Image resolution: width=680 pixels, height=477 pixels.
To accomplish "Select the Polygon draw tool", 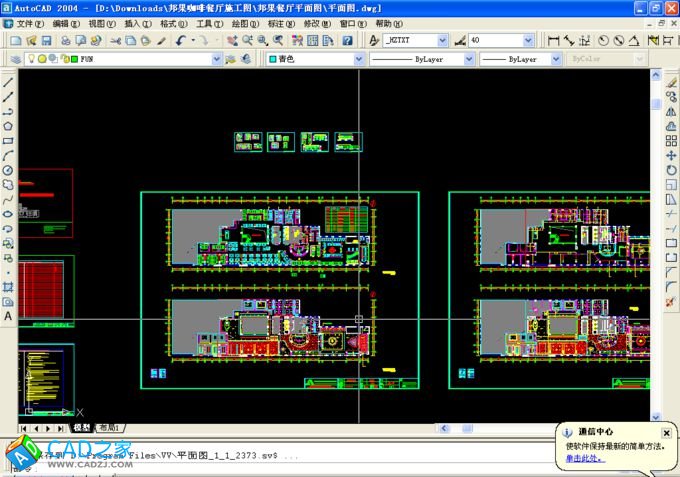I will (8, 126).
